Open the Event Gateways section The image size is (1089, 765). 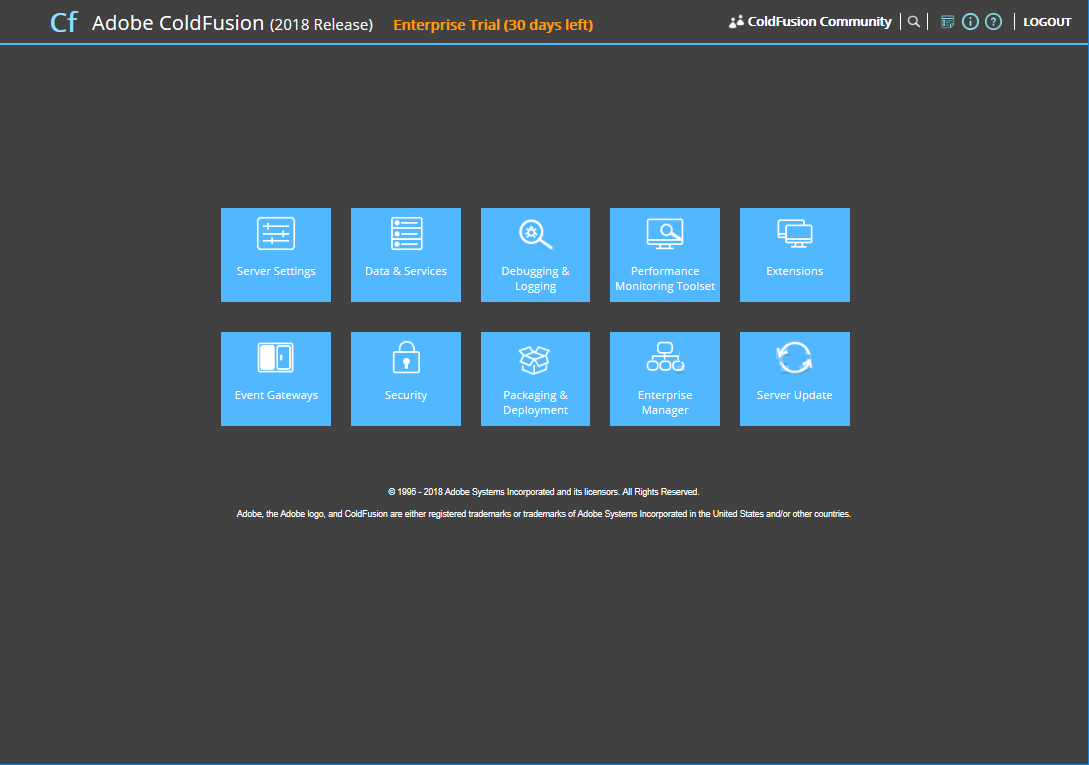(x=275, y=378)
